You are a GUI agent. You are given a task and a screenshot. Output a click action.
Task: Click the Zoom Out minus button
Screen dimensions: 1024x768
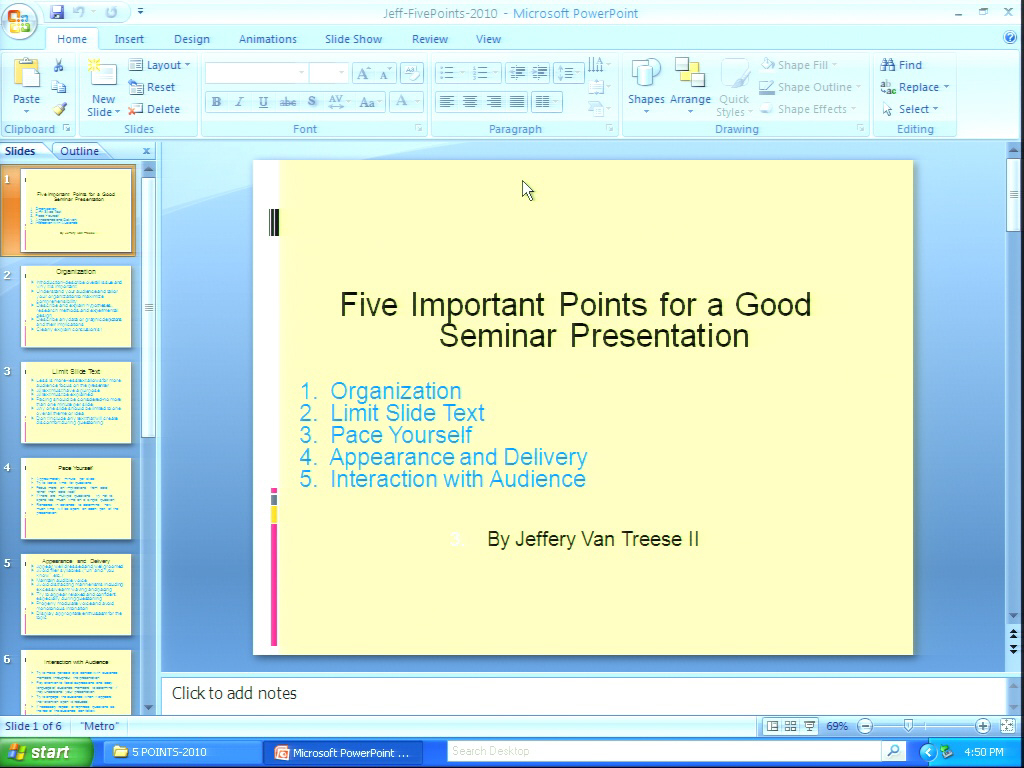click(x=865, y=726)
